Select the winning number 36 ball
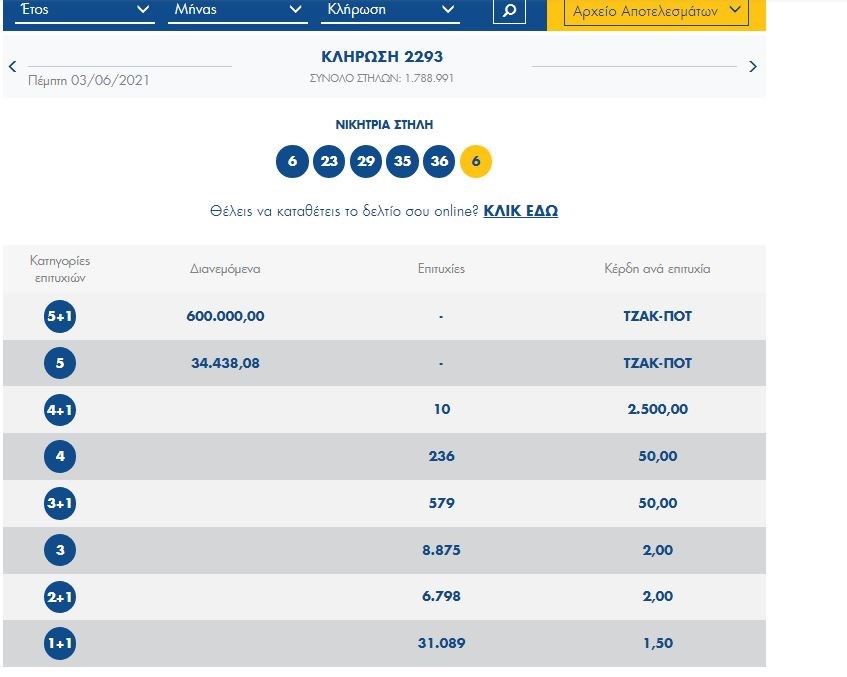Image resolution: width=847 pixels, height=677 pixels. point(439,161)
